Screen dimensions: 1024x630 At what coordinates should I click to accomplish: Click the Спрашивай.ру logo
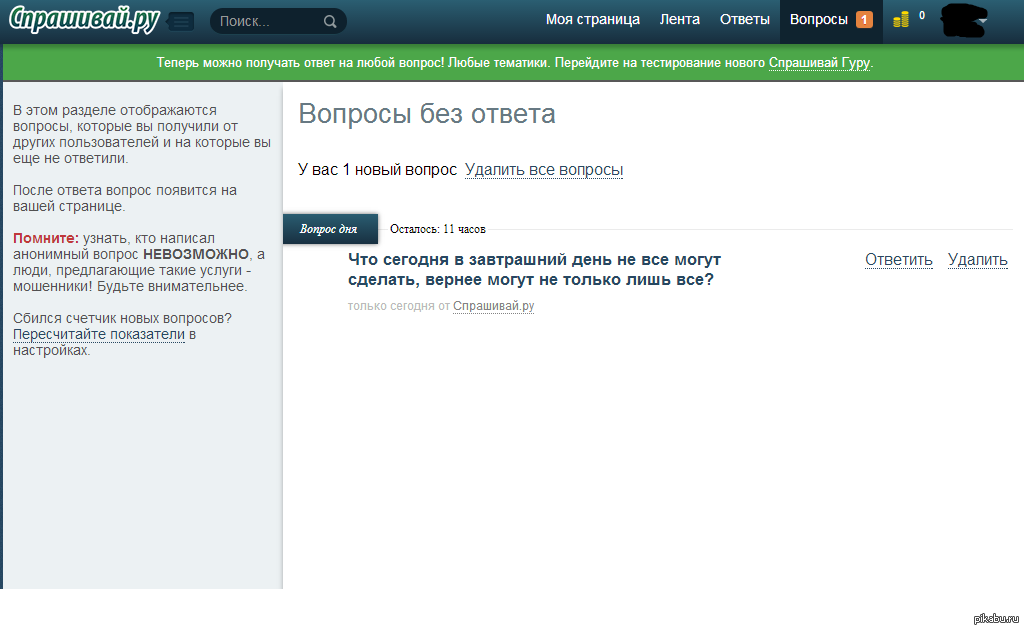pos(83,20)
